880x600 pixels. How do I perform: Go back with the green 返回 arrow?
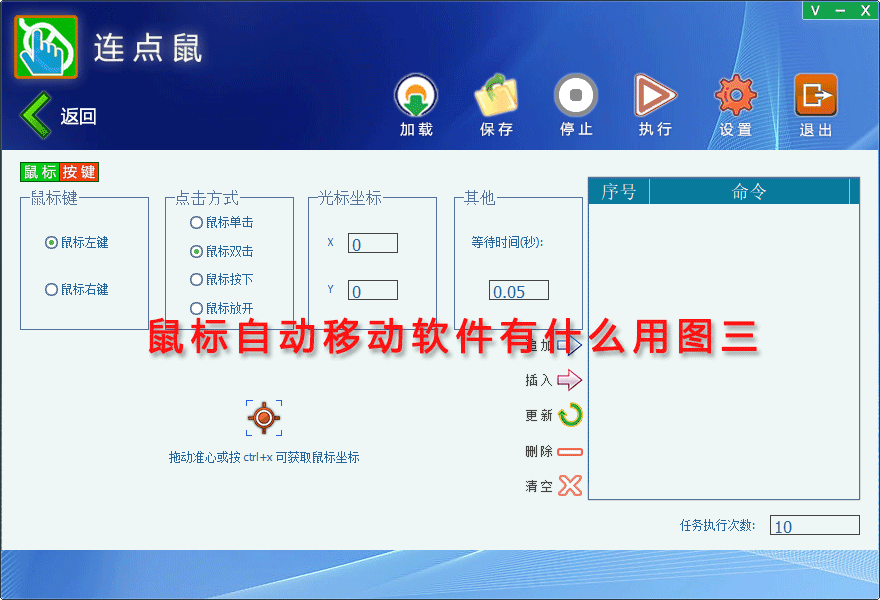tap(36, 116)
